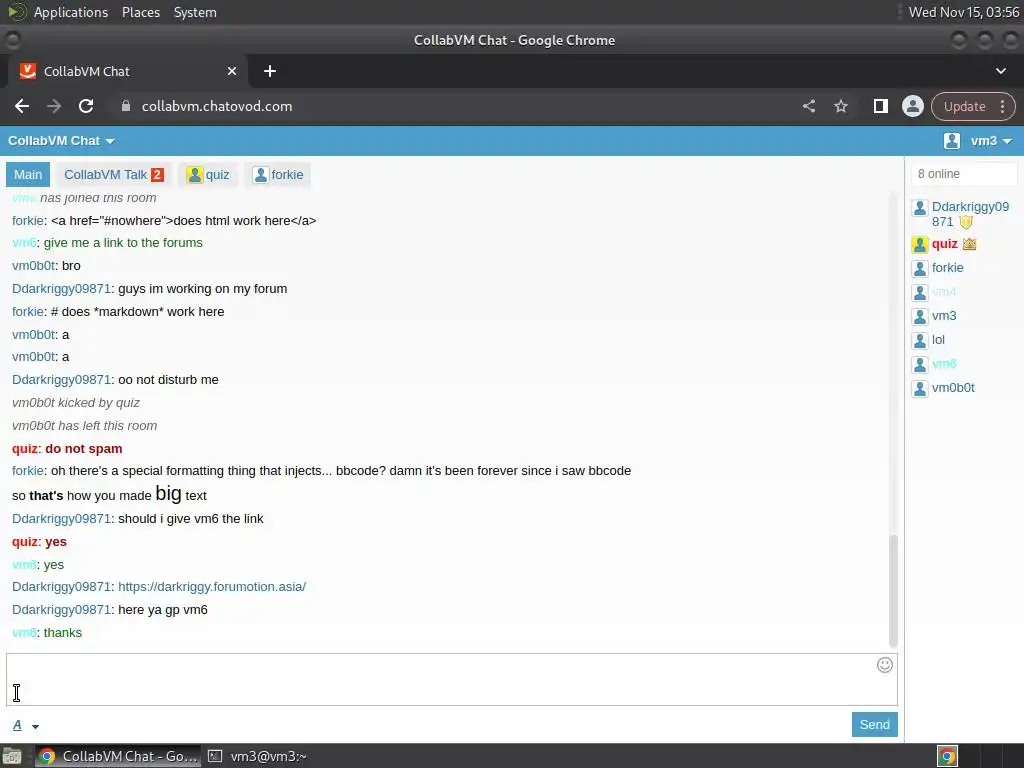Focus the chat message input field

pyautogui.click(x=451, y=679)
